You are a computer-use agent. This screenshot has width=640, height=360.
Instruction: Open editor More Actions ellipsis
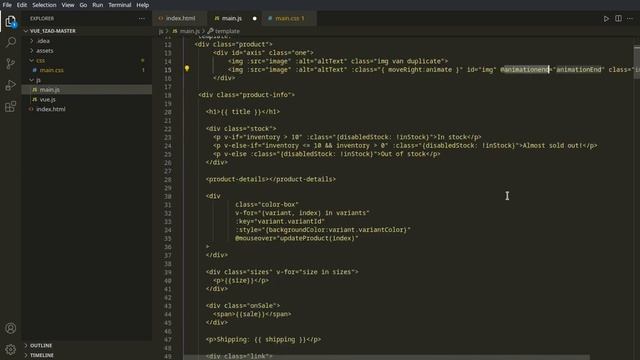[630, 18]
